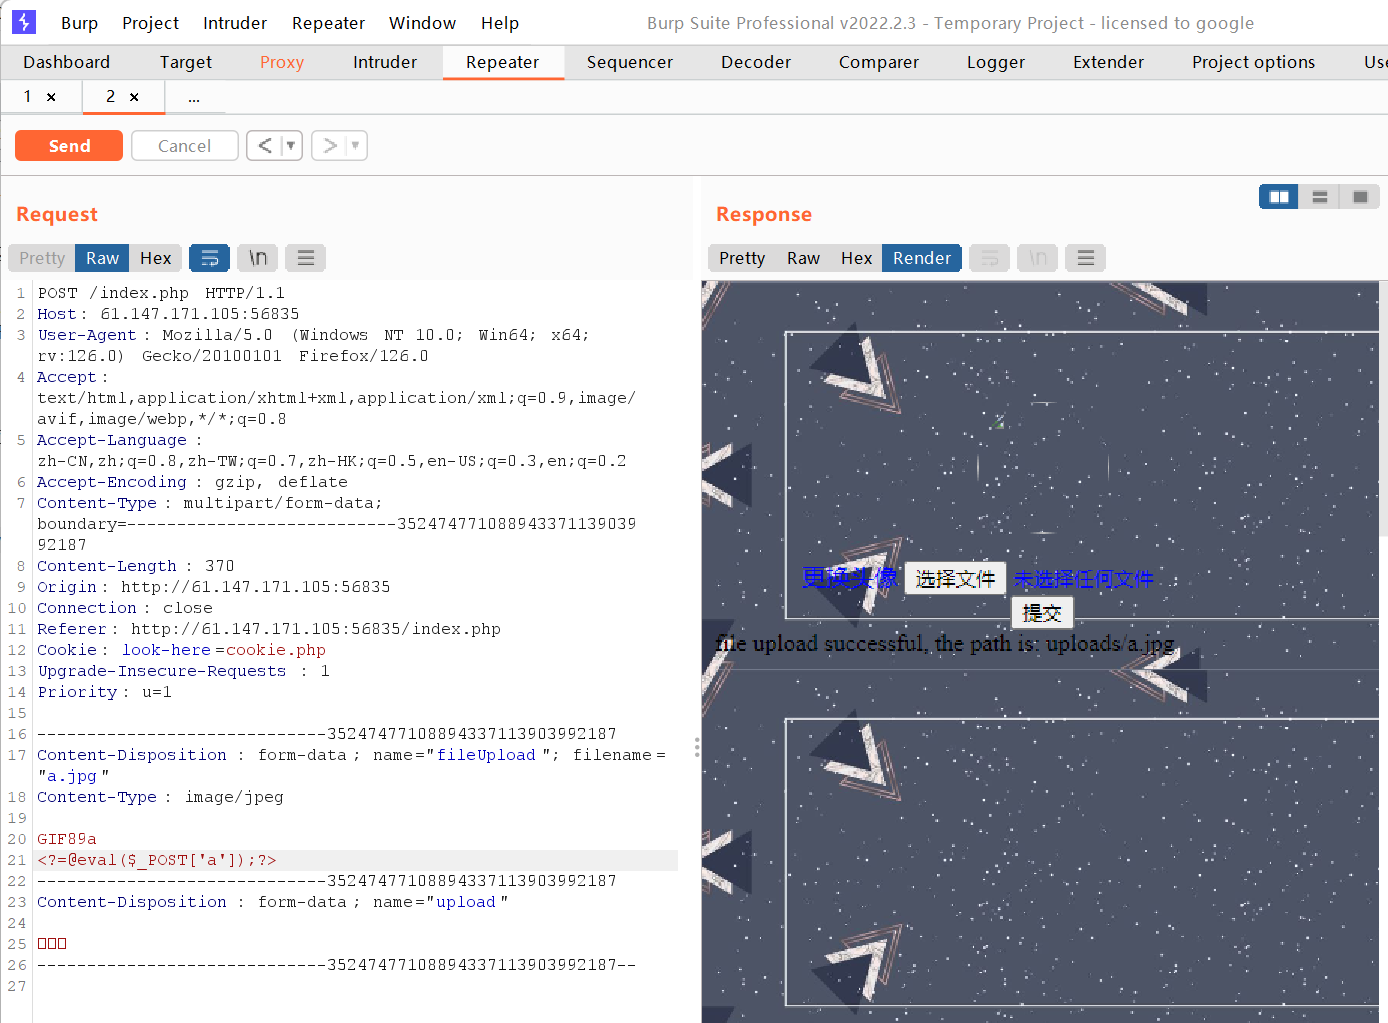Select Hex view in Request panel
Screen dimensions: 1388x1023
[156, 258]
